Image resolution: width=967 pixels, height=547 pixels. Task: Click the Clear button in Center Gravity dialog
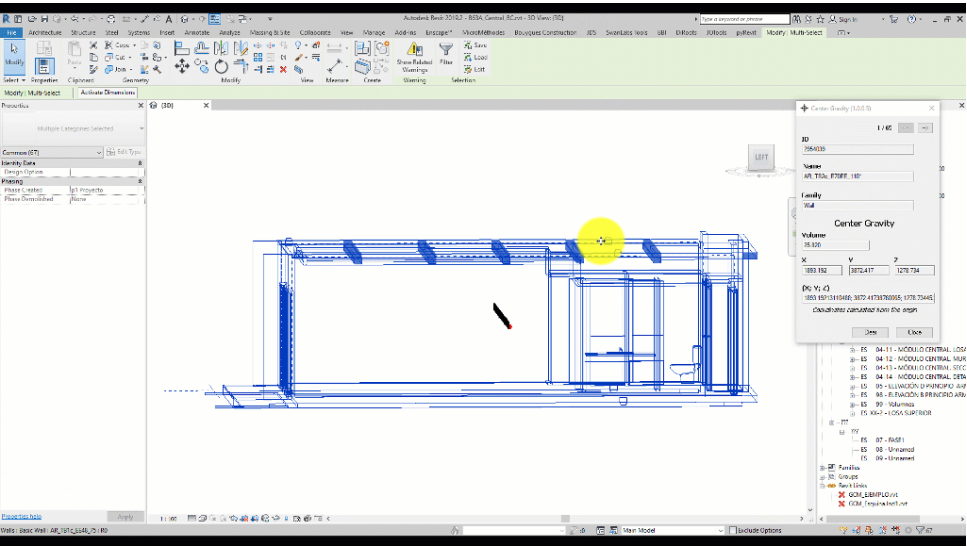[x=870, y=332]
